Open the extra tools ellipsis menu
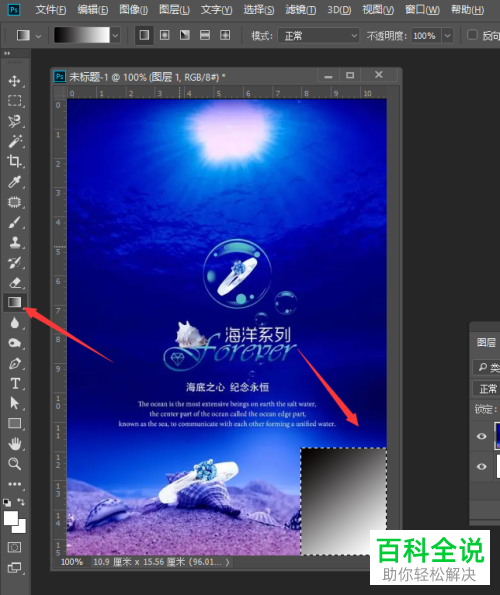This screenshot has height=595, width=500. 14,484
